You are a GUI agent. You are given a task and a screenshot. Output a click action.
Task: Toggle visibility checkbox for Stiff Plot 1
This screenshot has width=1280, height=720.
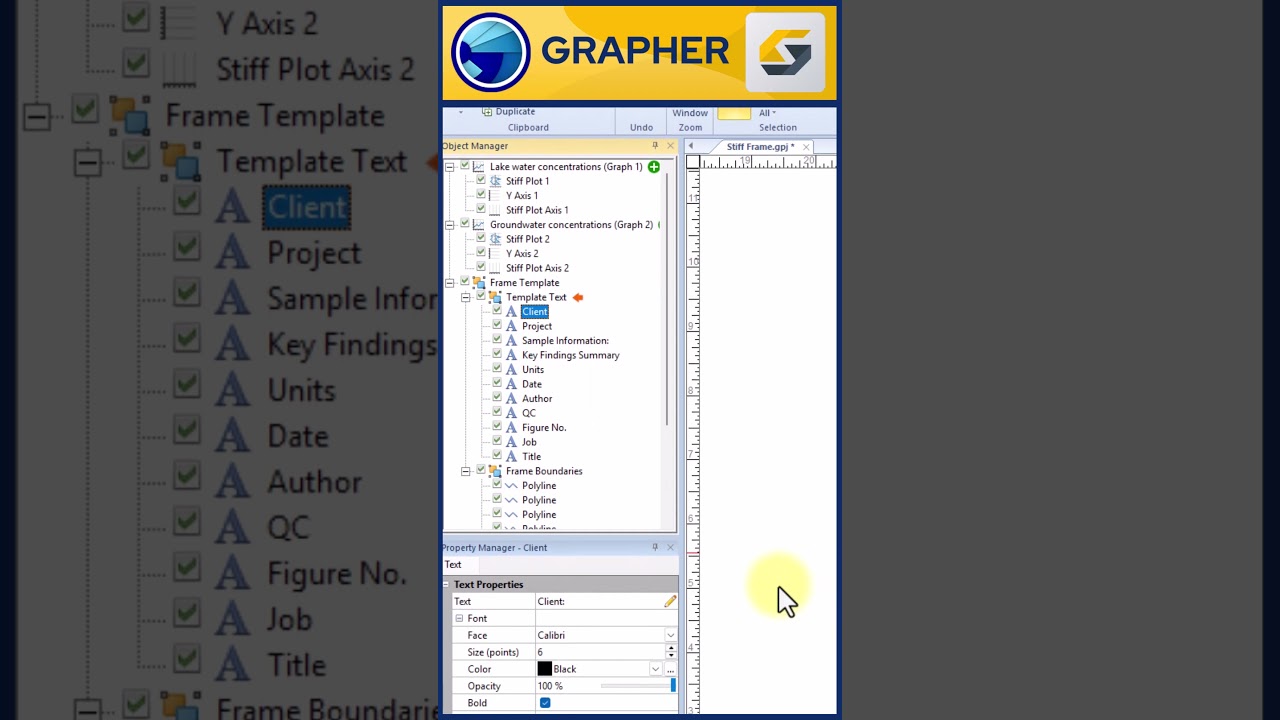point(481,181)
